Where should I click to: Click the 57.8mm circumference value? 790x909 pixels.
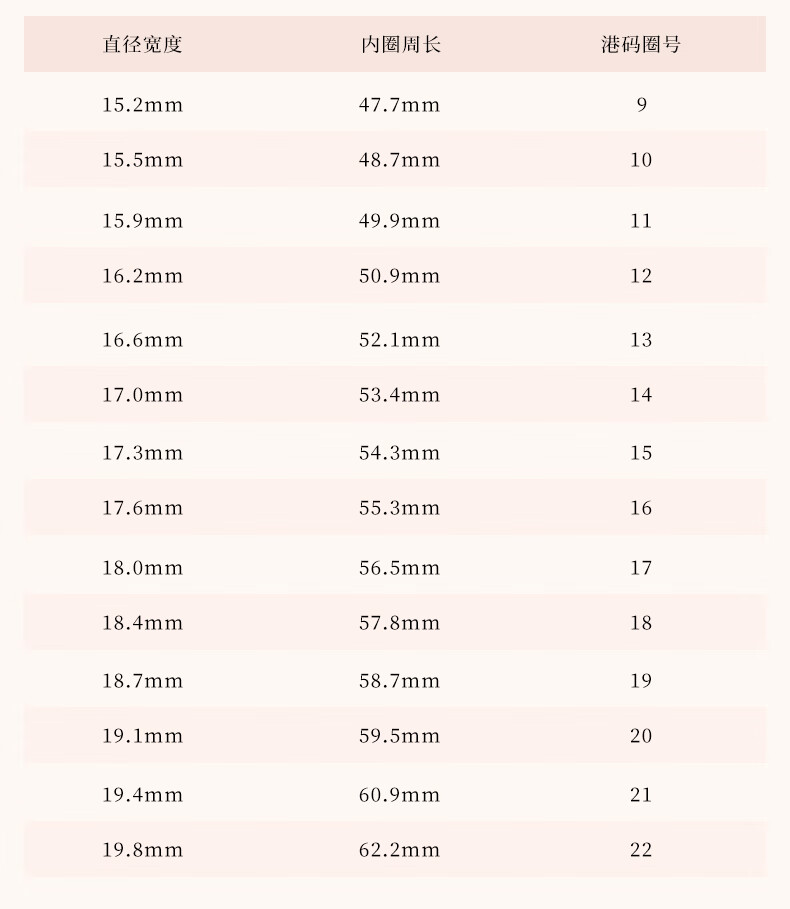click(x=400, y=623)
